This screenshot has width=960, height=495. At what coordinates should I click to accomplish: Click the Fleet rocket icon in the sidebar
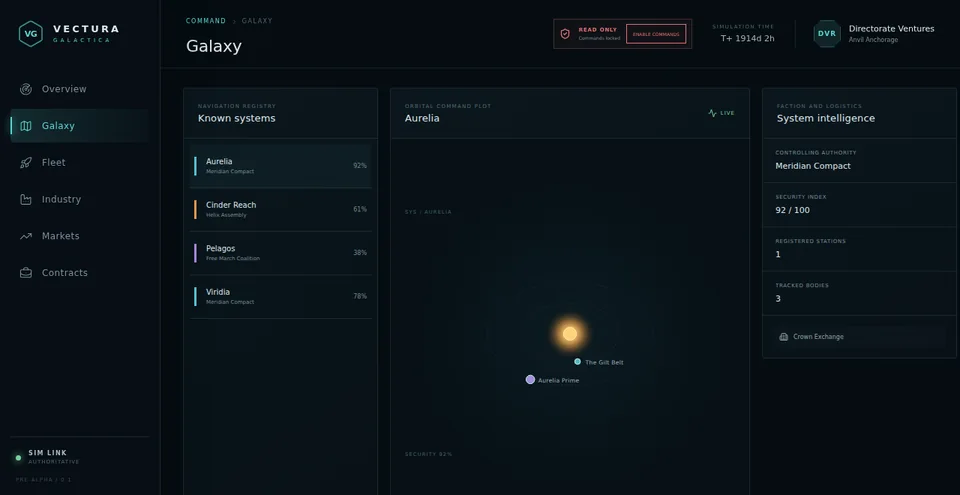tap(26, 162)
